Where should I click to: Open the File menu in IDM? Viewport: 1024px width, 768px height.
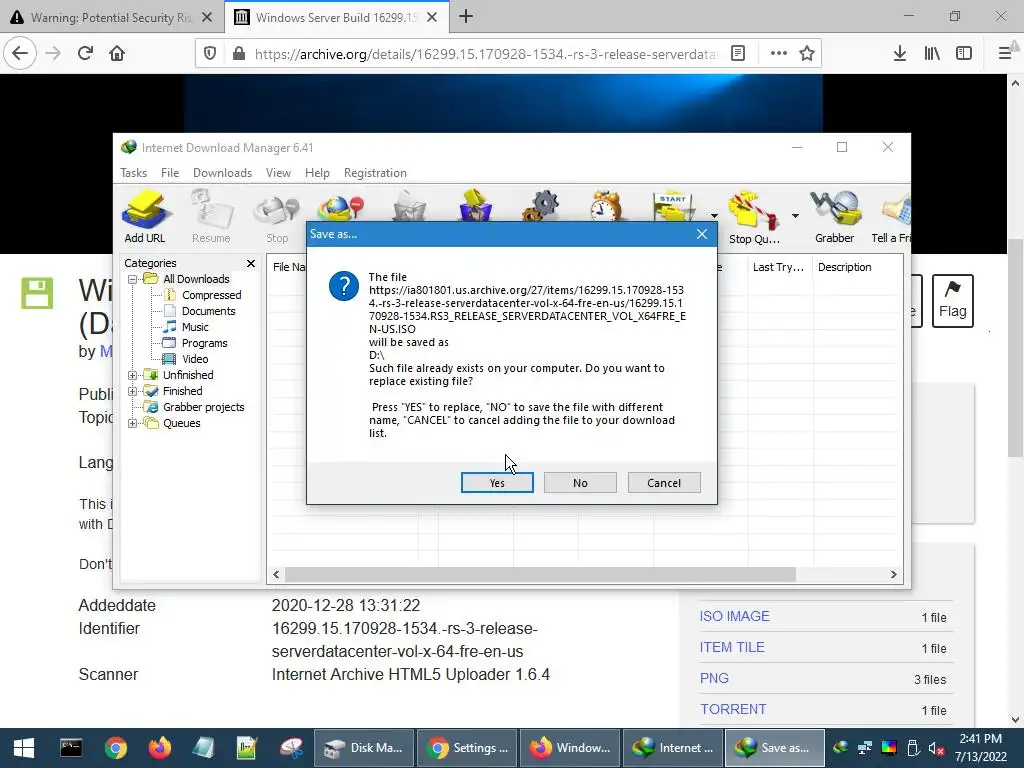[170, 173]
